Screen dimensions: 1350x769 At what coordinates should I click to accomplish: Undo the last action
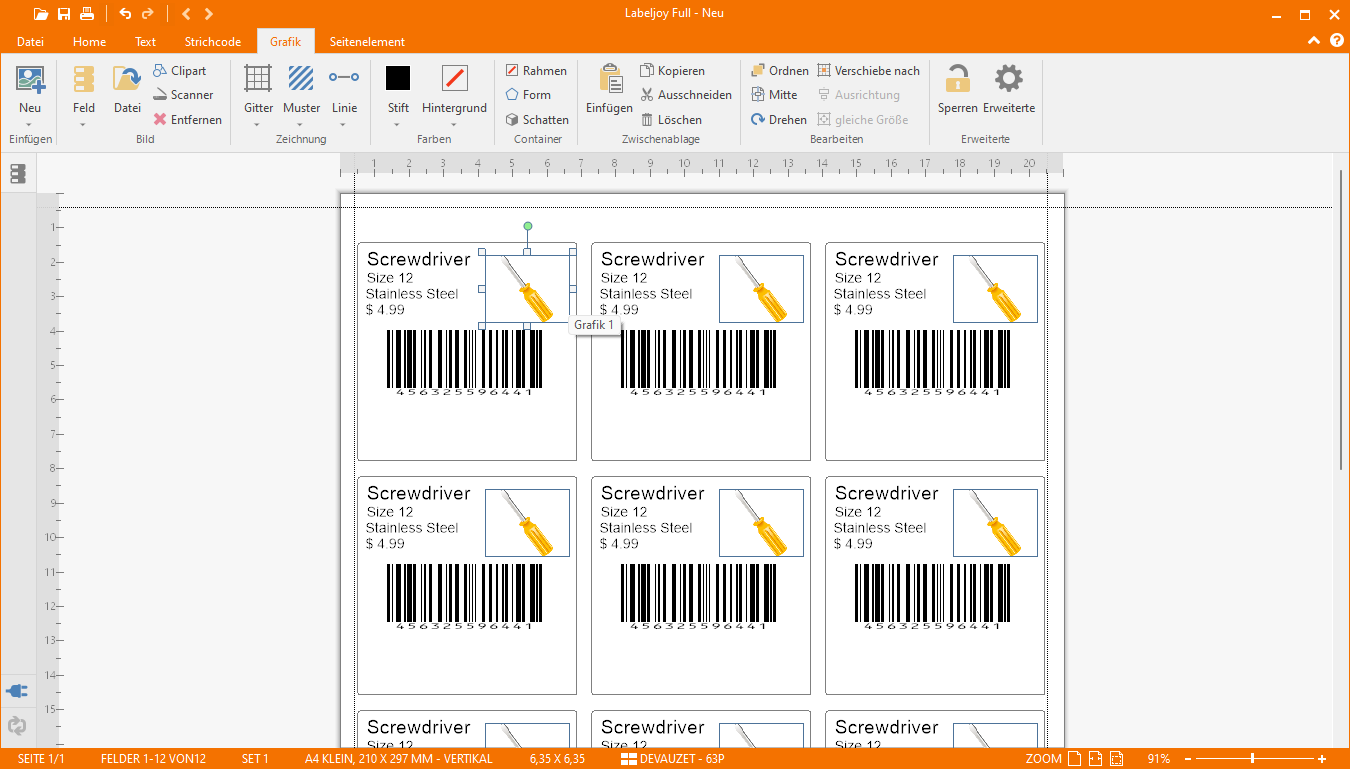pos(125,14)
